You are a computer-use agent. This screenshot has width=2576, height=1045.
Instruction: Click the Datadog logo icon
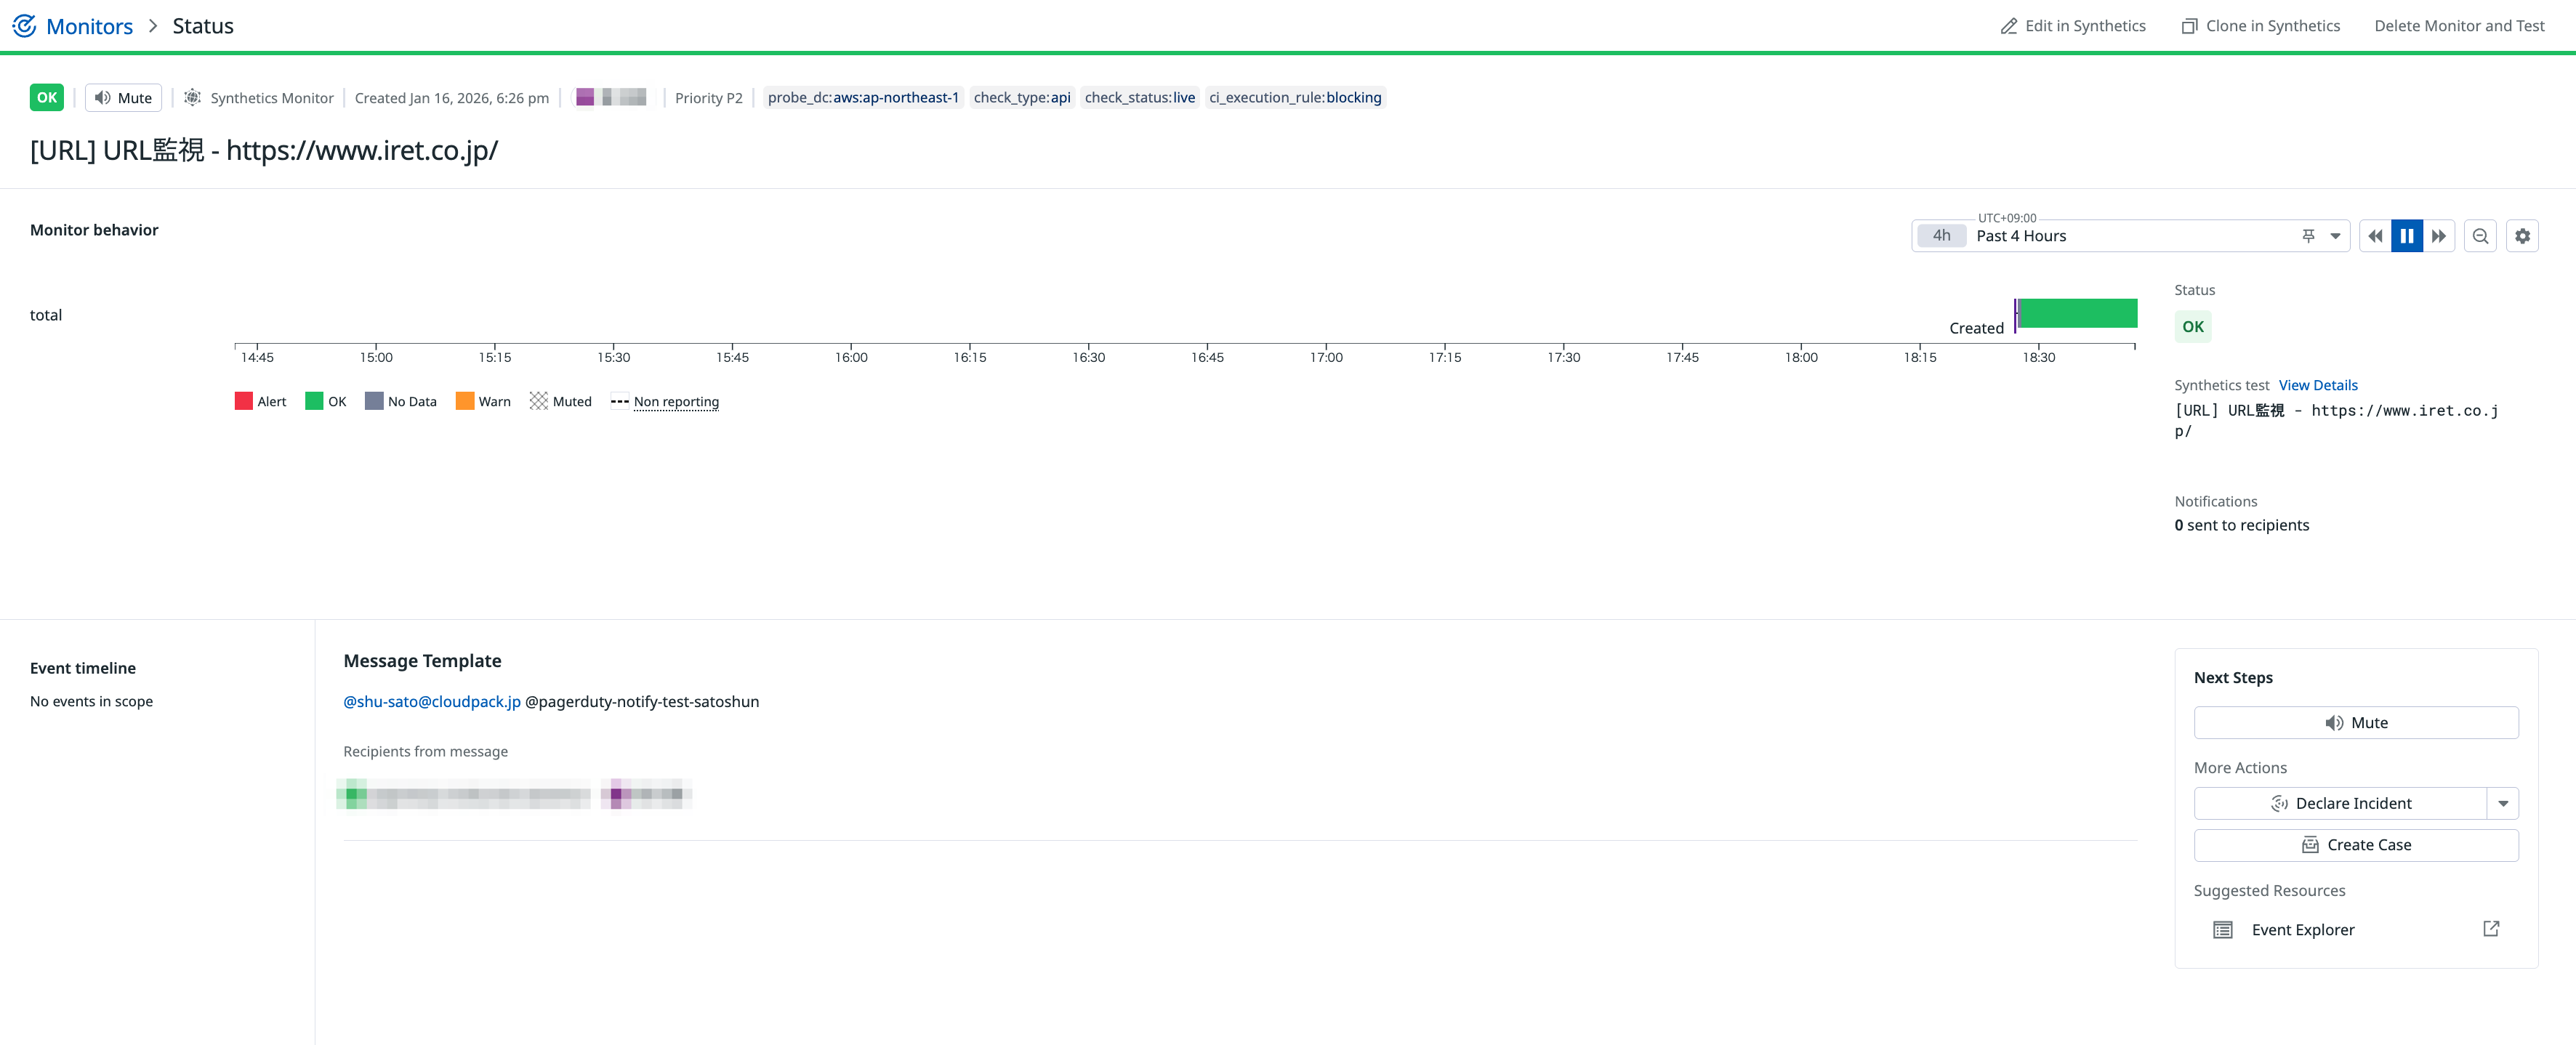click(x=24, y=26)
